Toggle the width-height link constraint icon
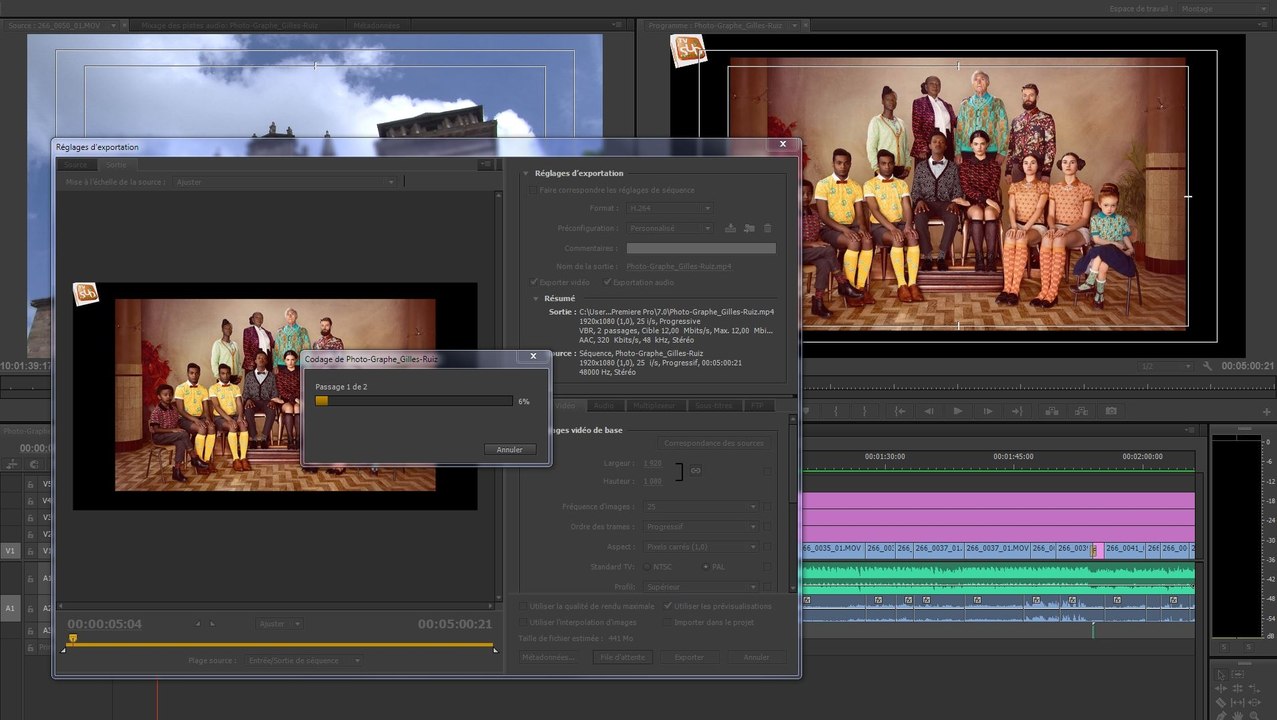The width and height of the screenshot is (1277, 720). click(x=696, y=470)
